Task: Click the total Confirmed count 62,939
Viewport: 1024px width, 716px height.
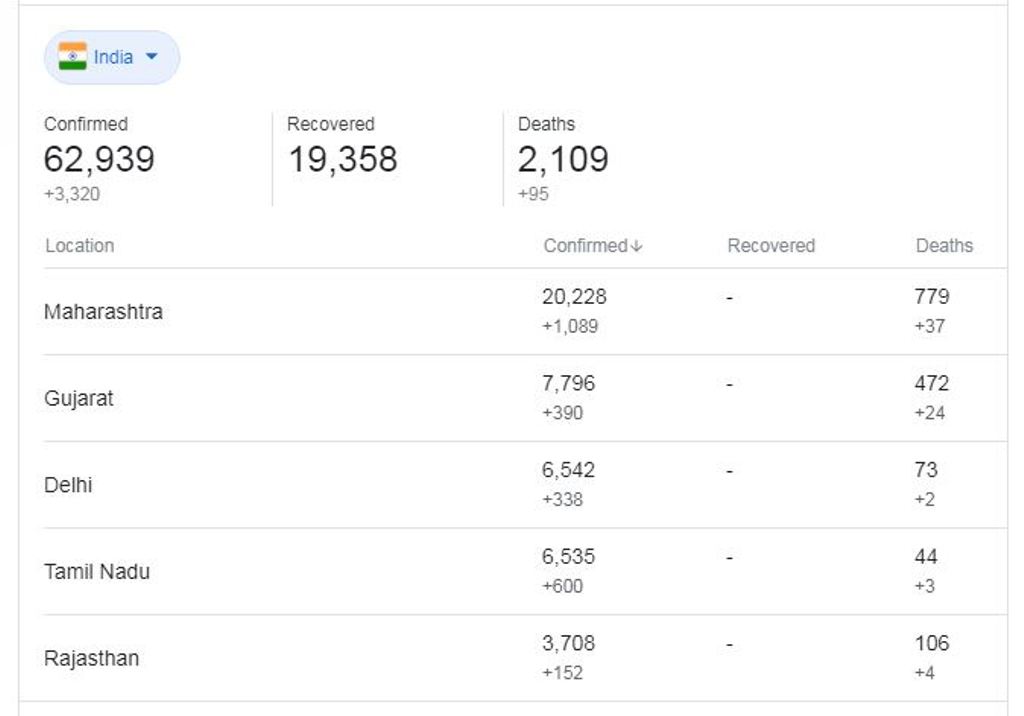Action: click(x=99, y=160)
